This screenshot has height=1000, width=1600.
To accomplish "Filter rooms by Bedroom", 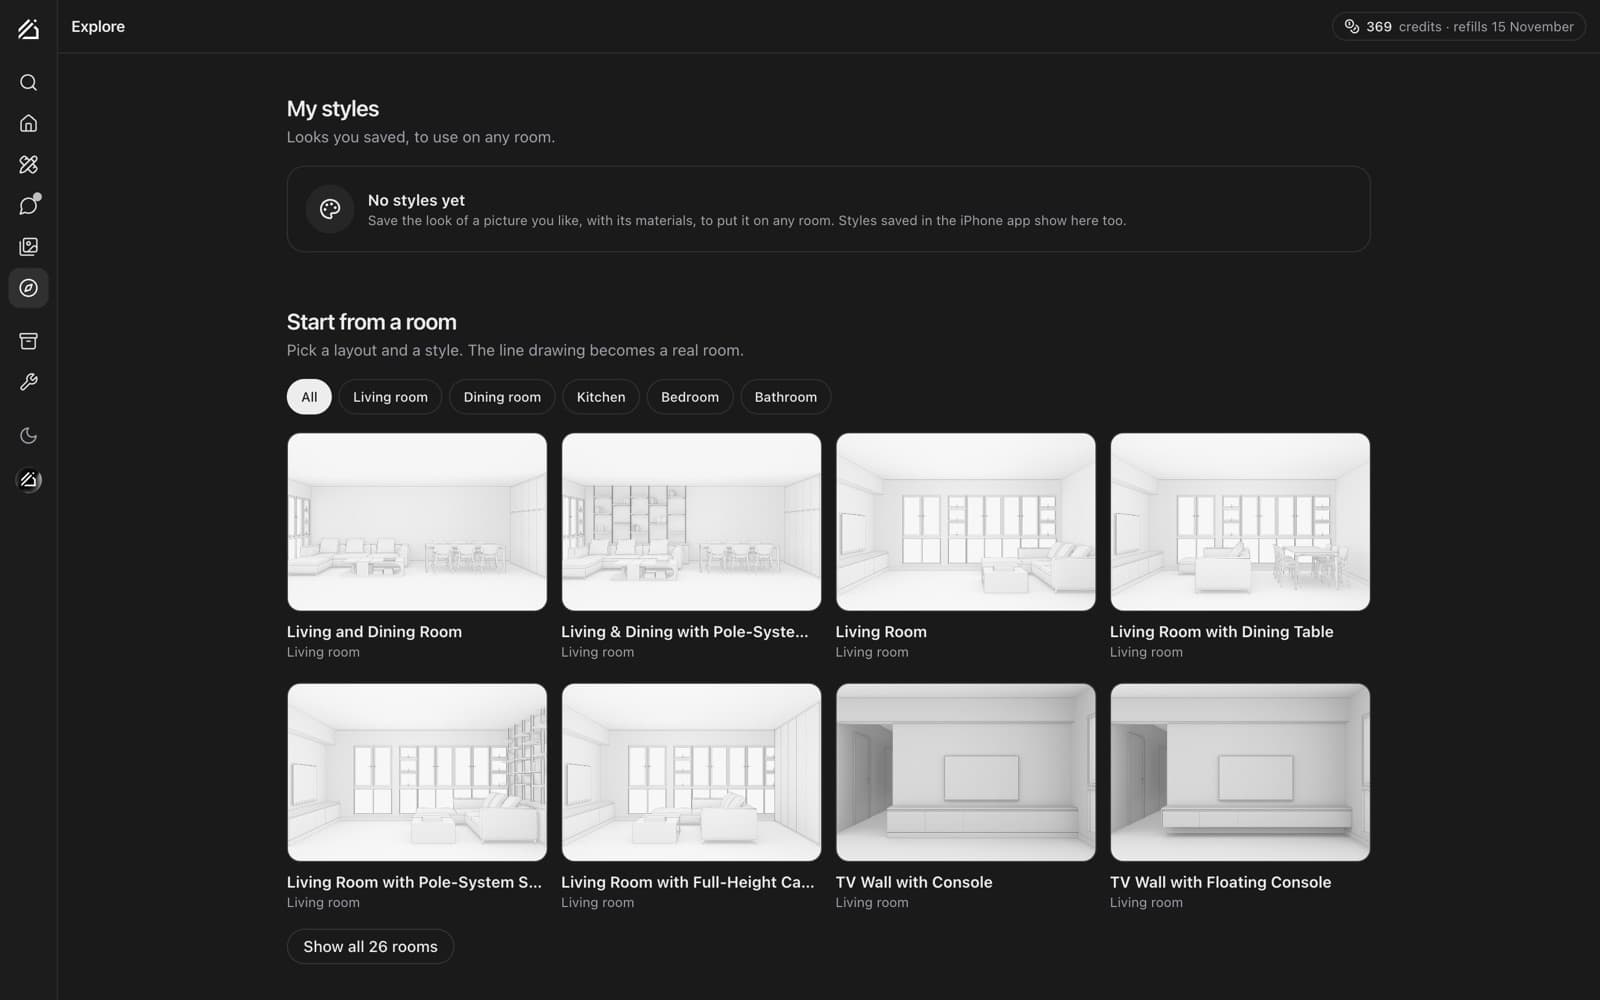I will click(x=690, y=397).
